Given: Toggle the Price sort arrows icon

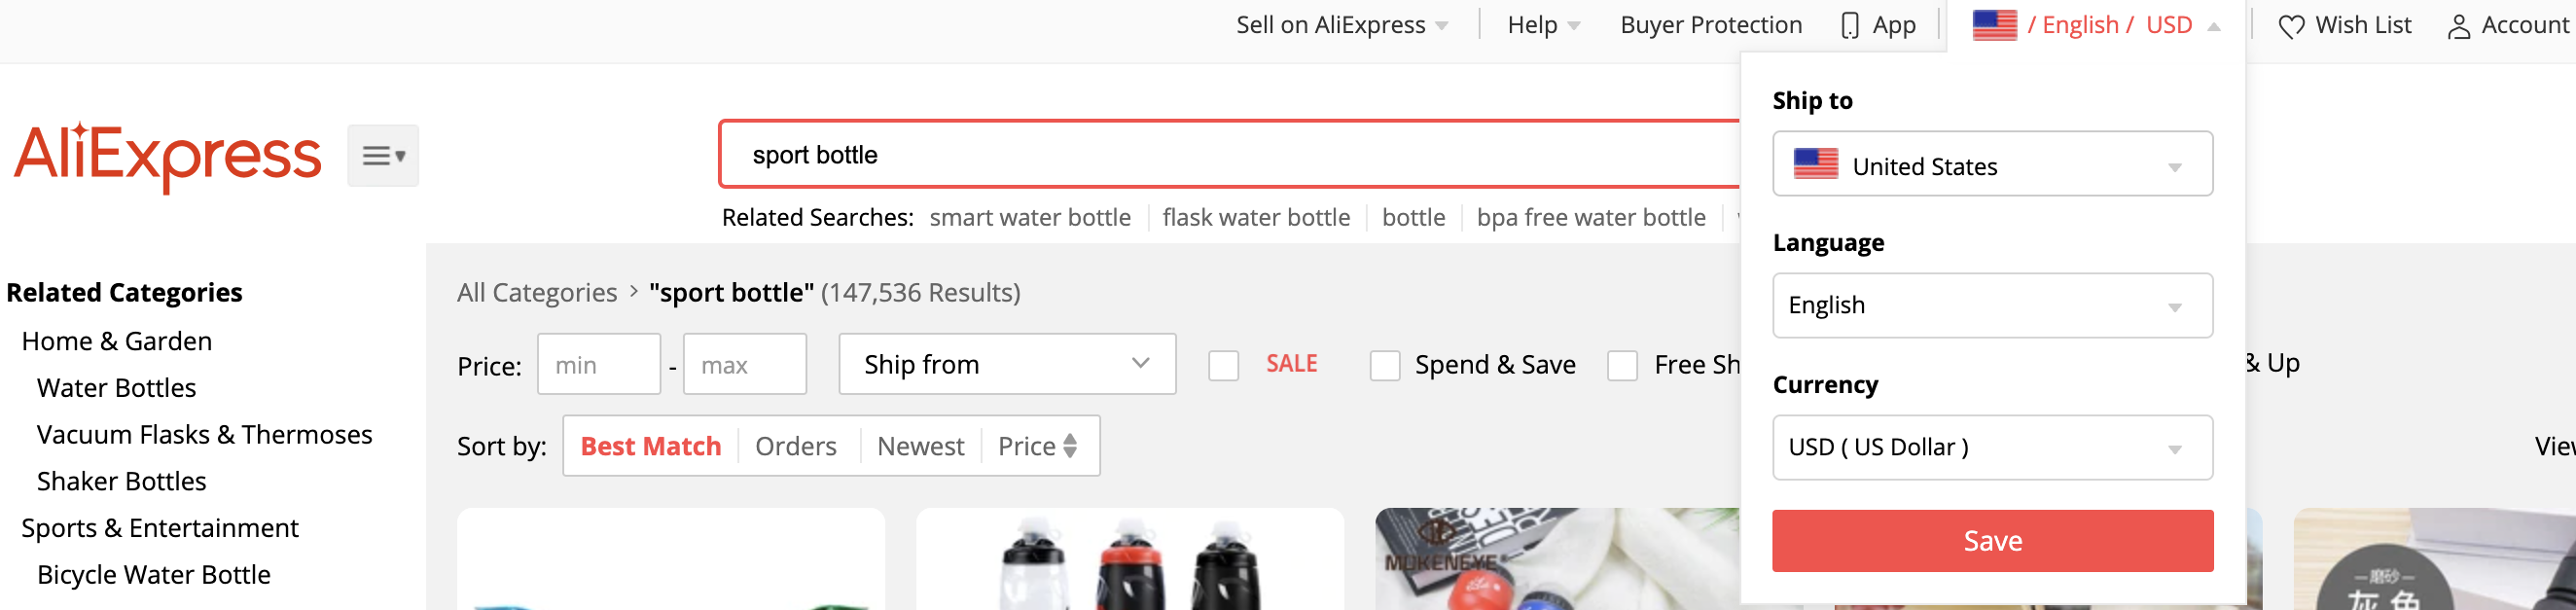Looking at the screenshot, I should [1070, 446].
